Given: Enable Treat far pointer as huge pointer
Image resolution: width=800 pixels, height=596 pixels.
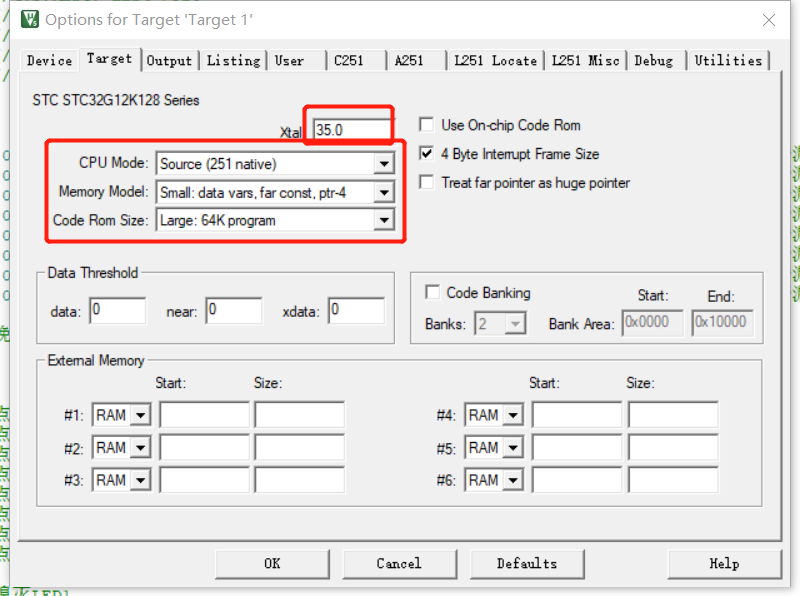Looking at the screenshot, I should click(x=426, y=183).
